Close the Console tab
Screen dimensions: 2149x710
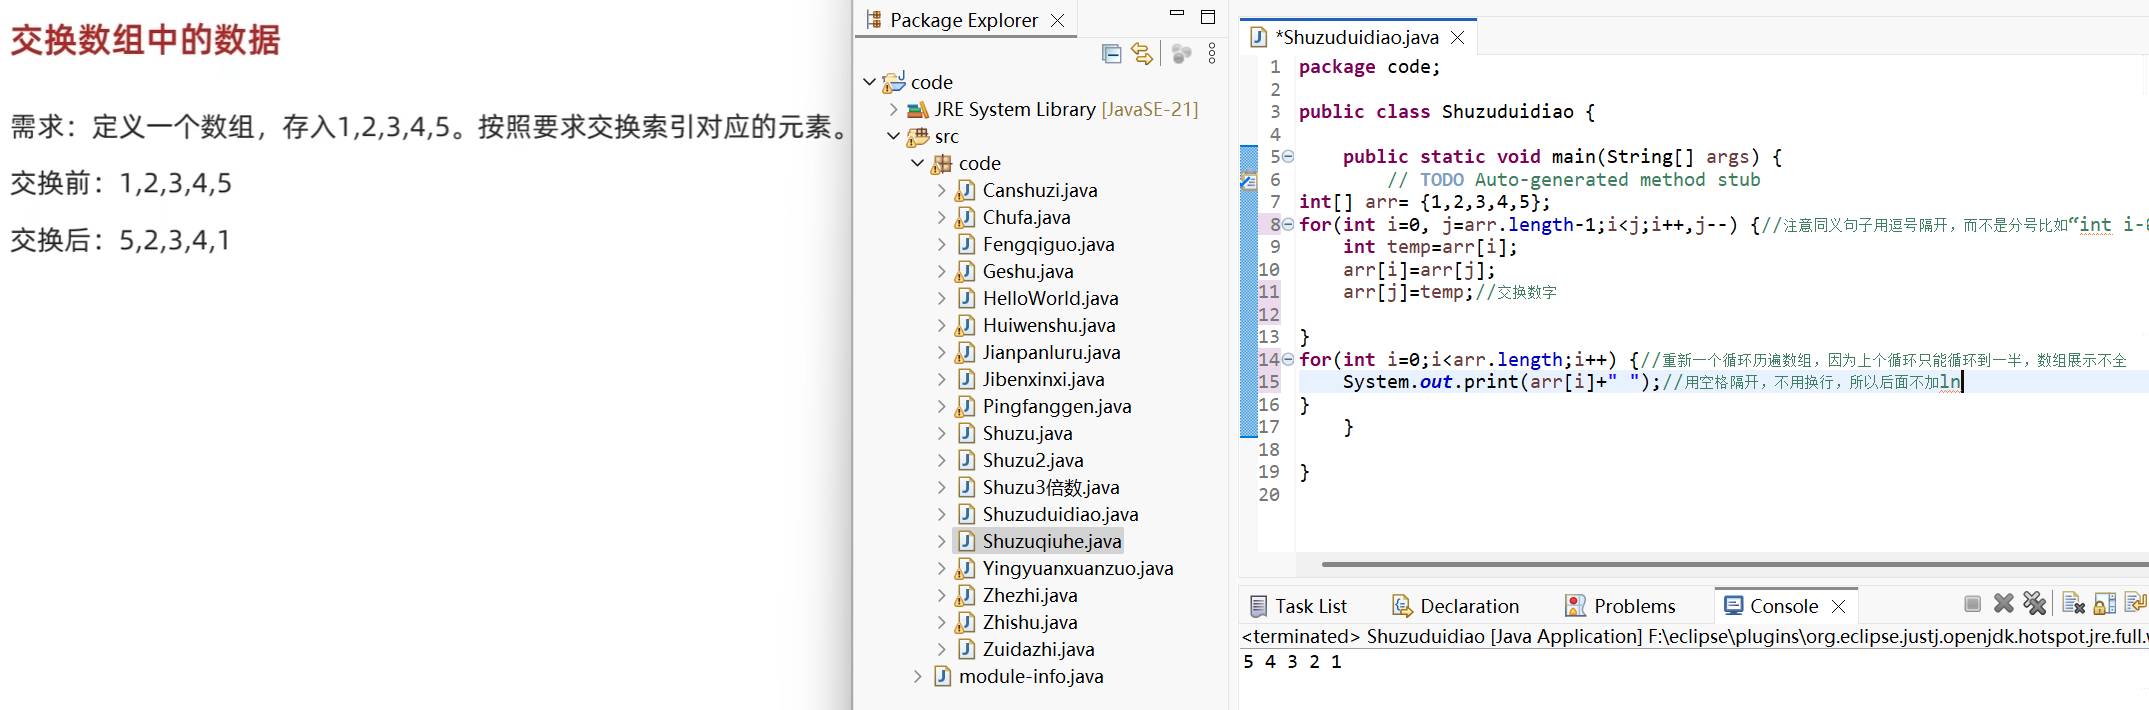pos(1838,606)
